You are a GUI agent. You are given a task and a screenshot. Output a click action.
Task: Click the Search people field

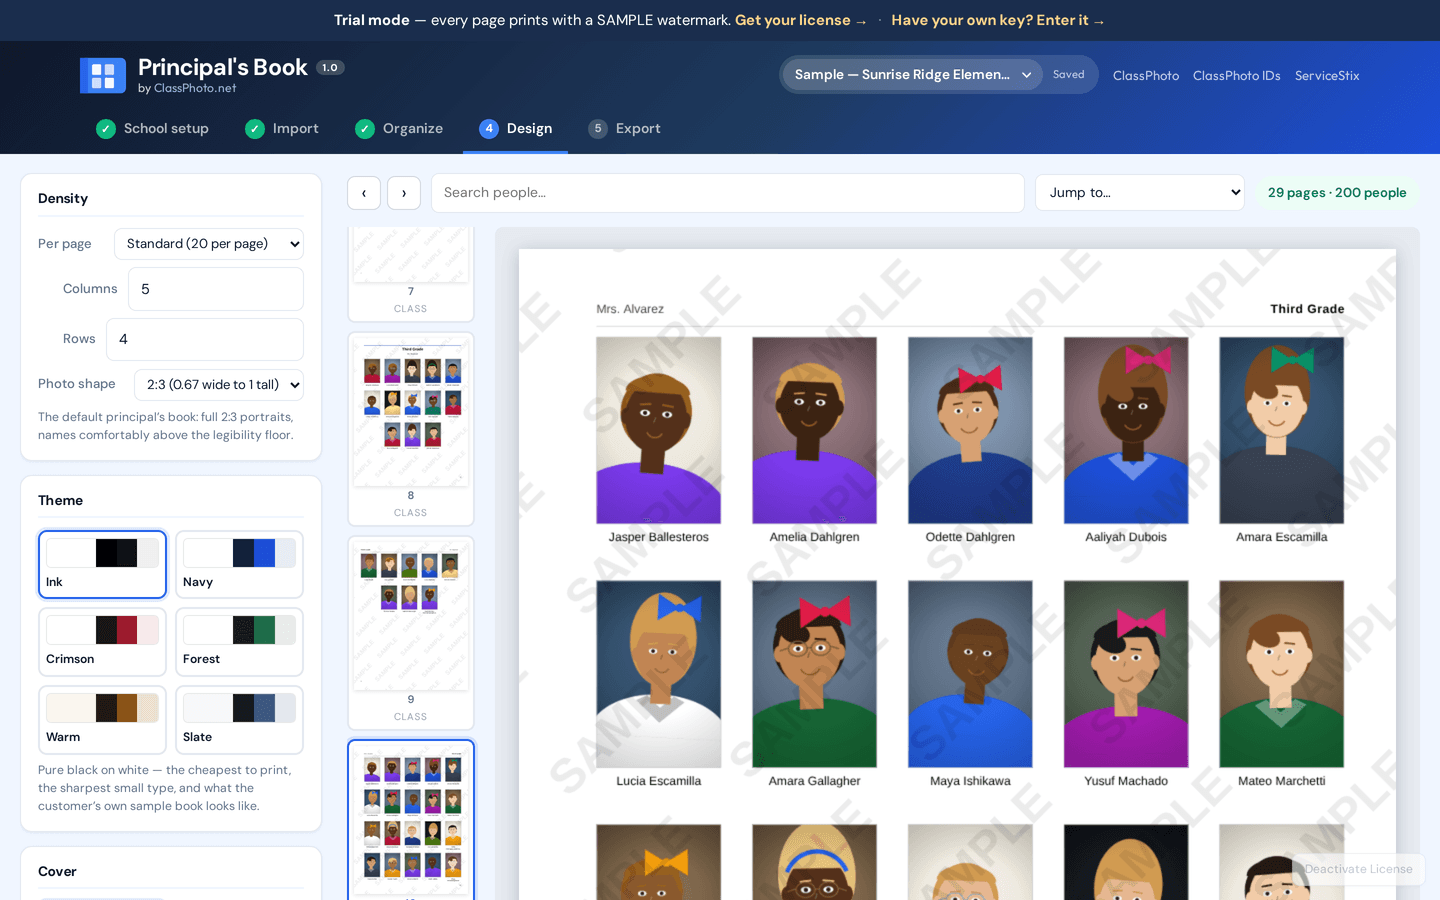pyautogui.click(x=728, y=193)
